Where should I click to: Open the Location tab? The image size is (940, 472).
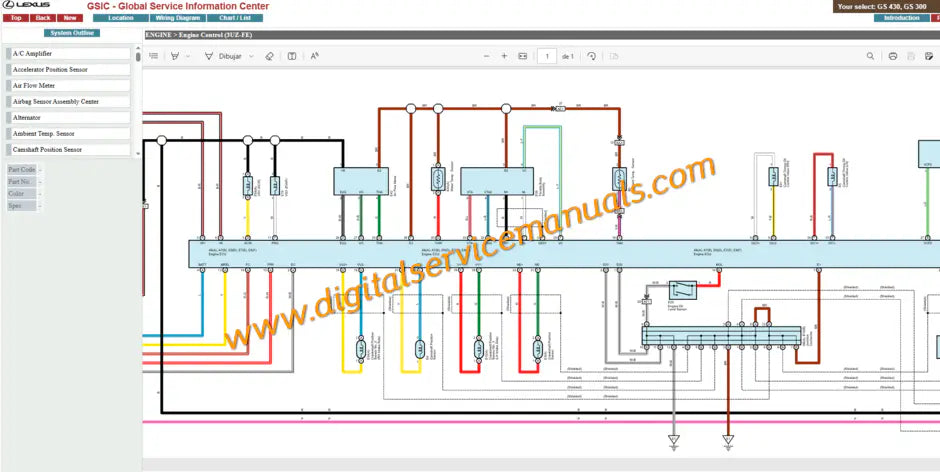[x=120, y=18]
